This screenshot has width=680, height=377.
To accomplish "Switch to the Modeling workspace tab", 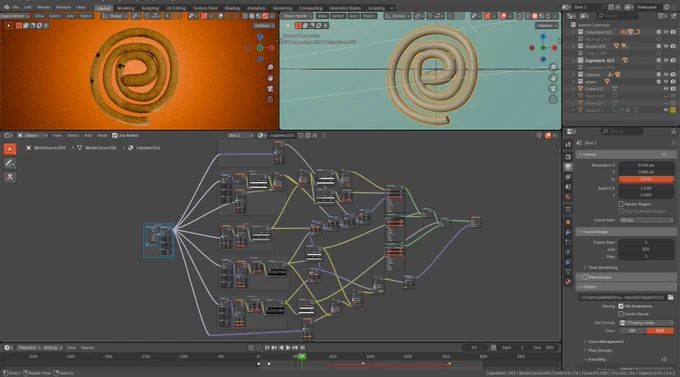I will [125, 8].
